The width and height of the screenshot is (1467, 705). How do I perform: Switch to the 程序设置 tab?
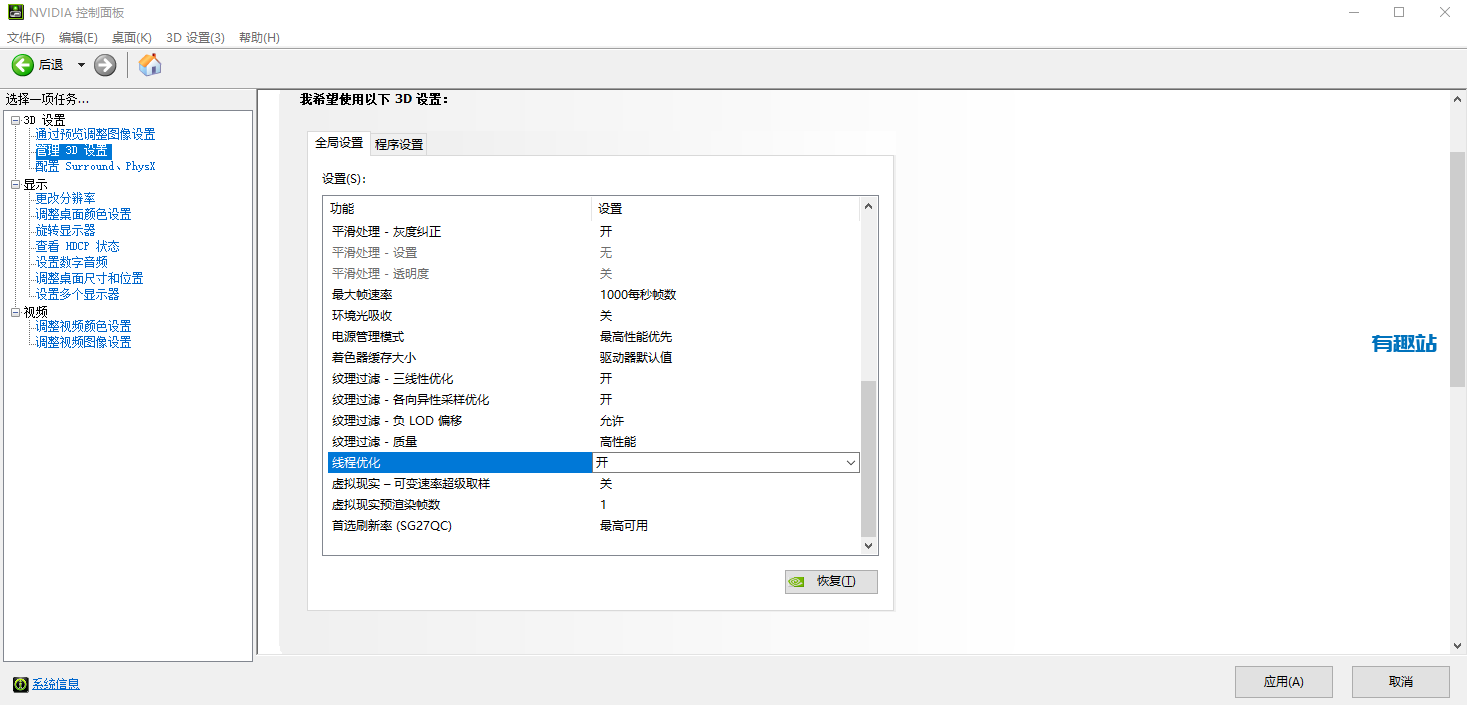click(x=399, y=144)
